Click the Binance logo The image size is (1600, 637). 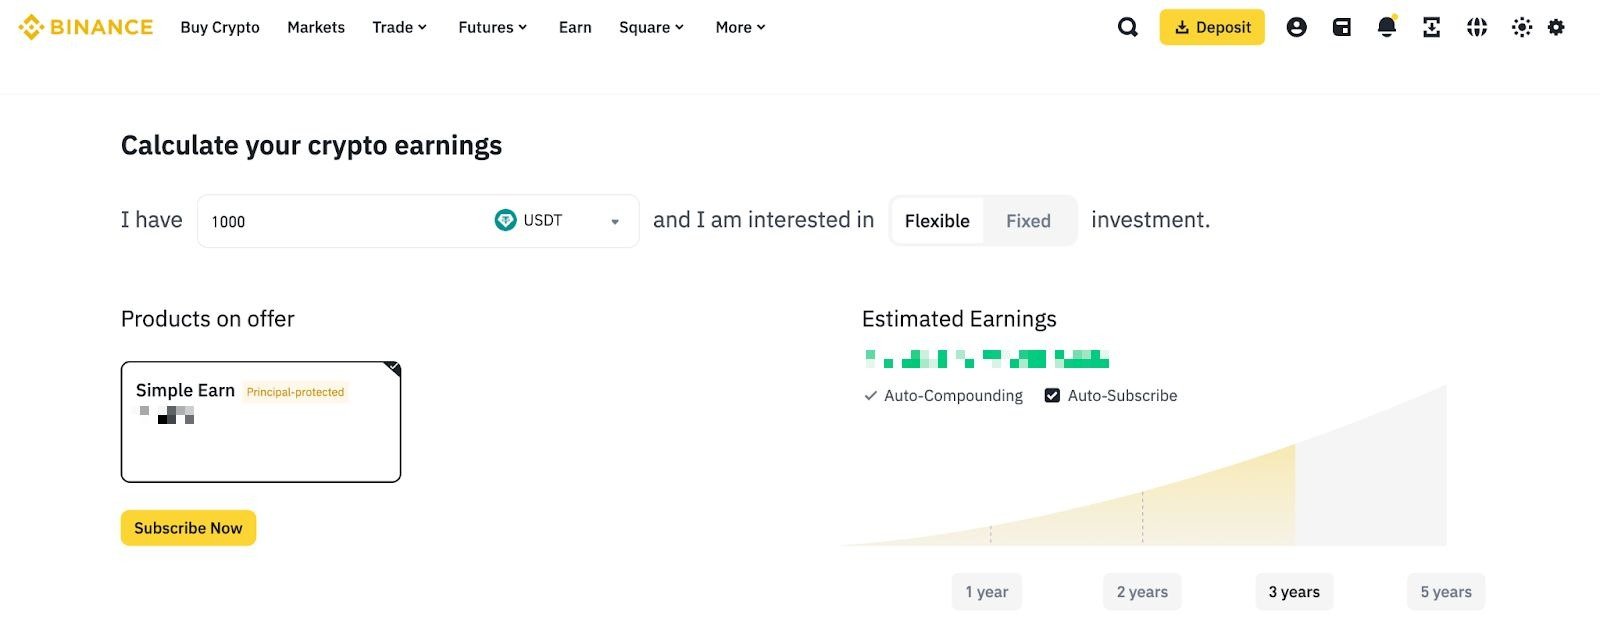[86, 27]
